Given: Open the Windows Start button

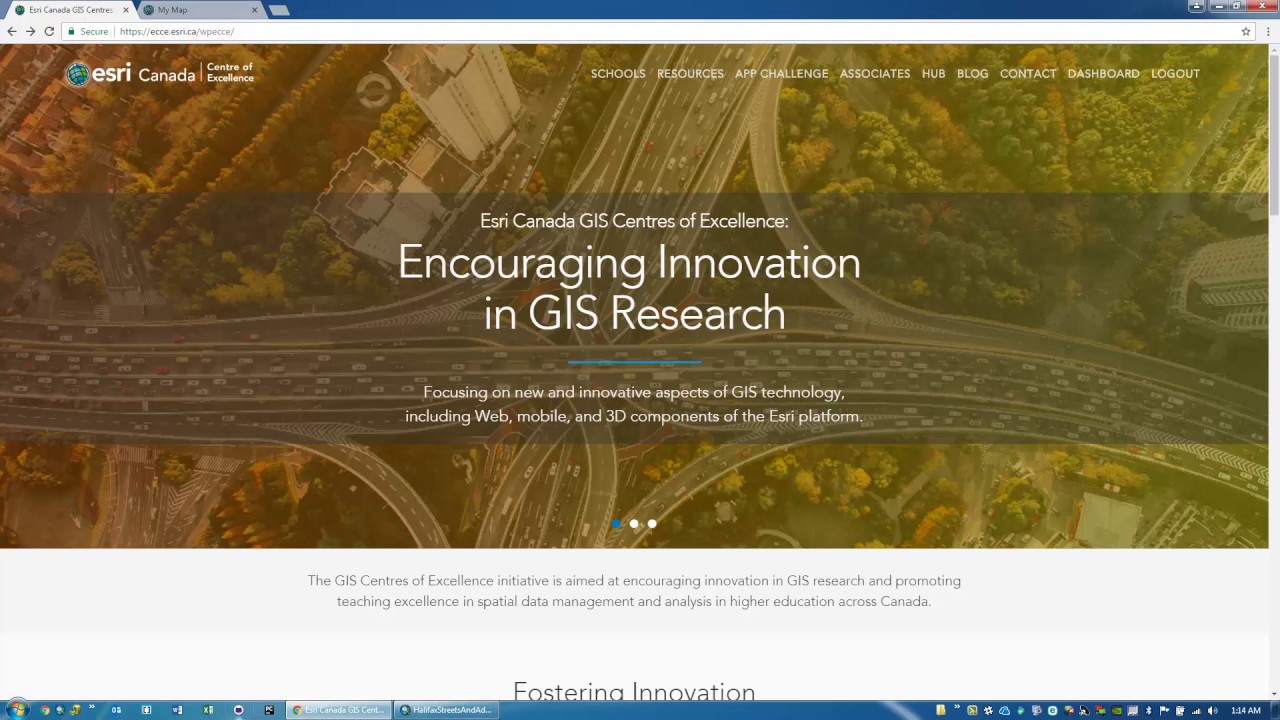Looking at the screenshot, I should (x=17, y=710).
